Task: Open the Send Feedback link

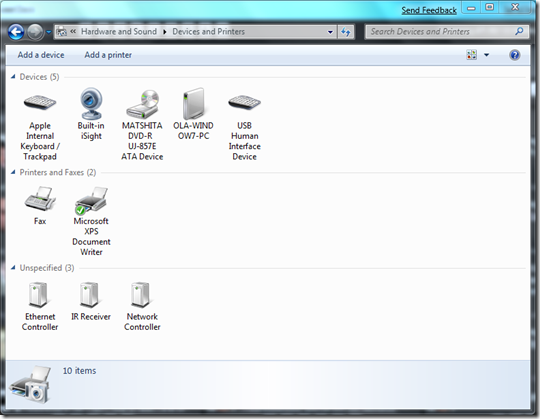Action: (429, 10)
